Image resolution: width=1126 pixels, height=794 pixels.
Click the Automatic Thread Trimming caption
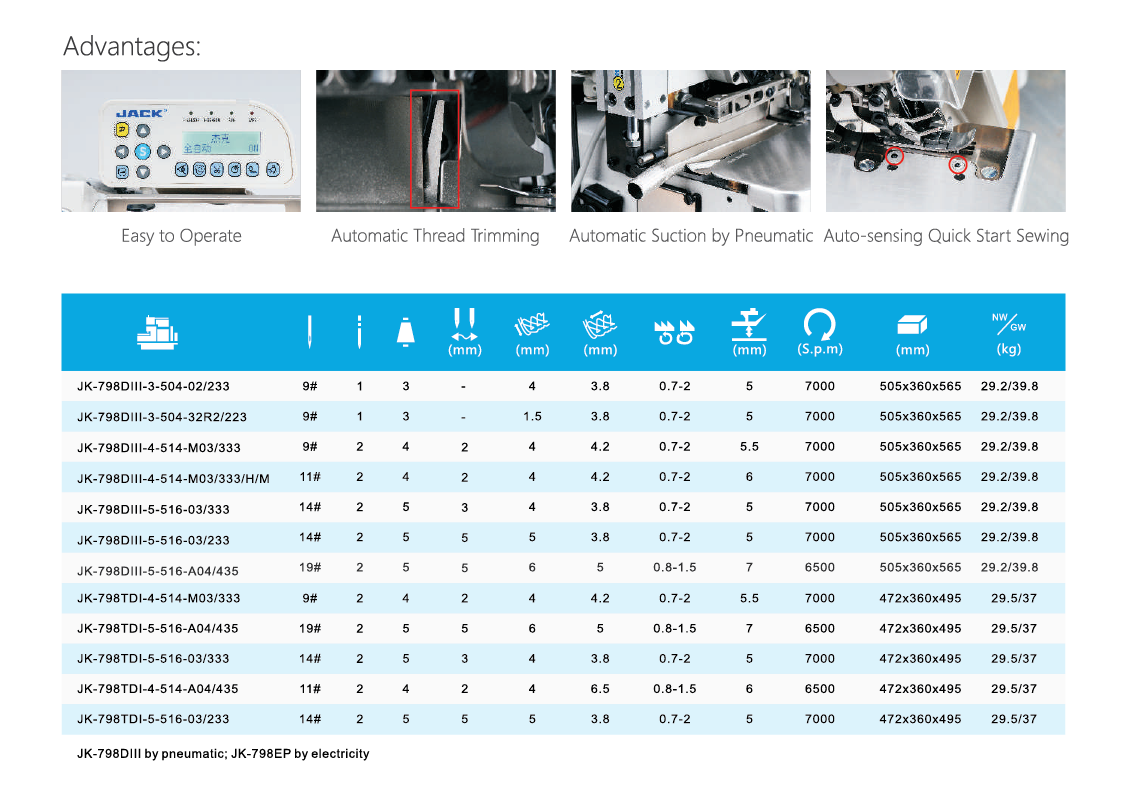(x=435, y=236)
